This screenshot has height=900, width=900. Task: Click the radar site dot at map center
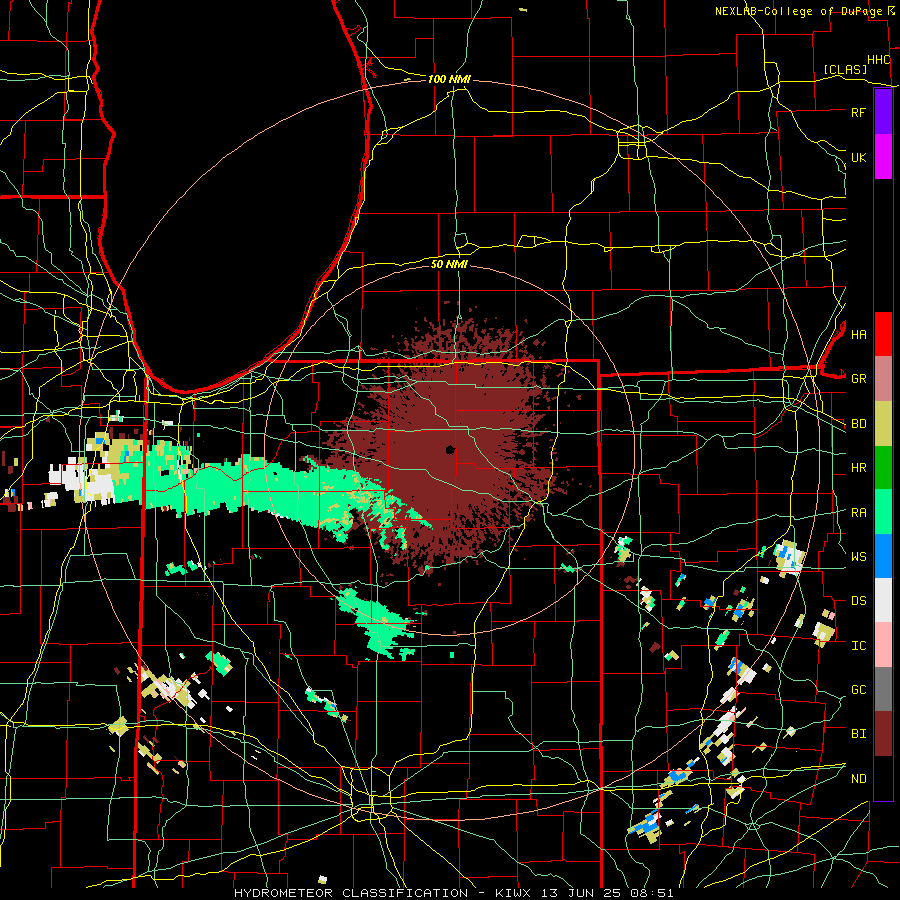[x=450, y=450]
